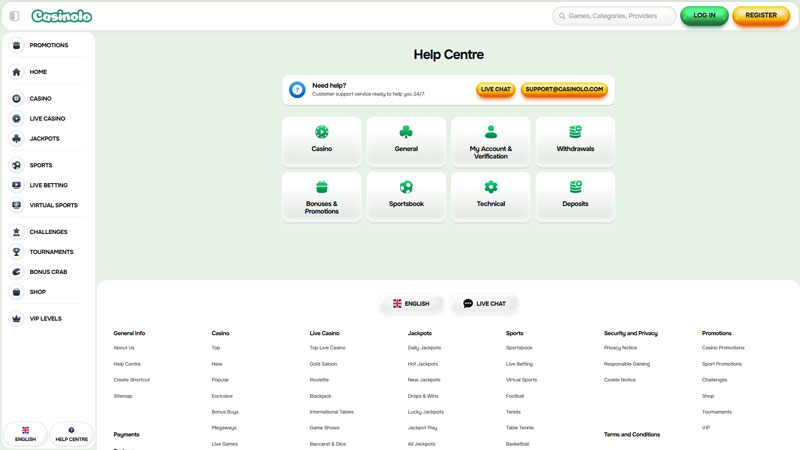Open My Account & Verification help card
This screenshot has height=450, width=800.
[491, 141]
